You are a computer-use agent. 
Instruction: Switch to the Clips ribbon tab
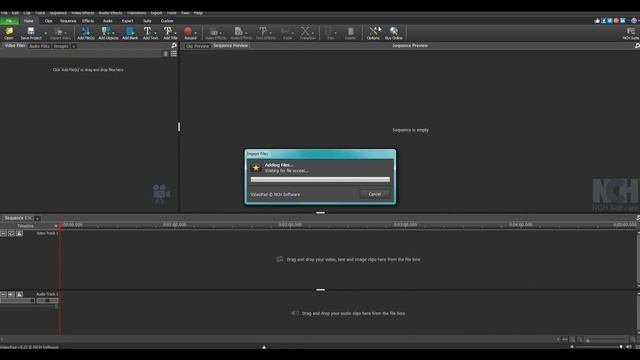pos(49,21)
